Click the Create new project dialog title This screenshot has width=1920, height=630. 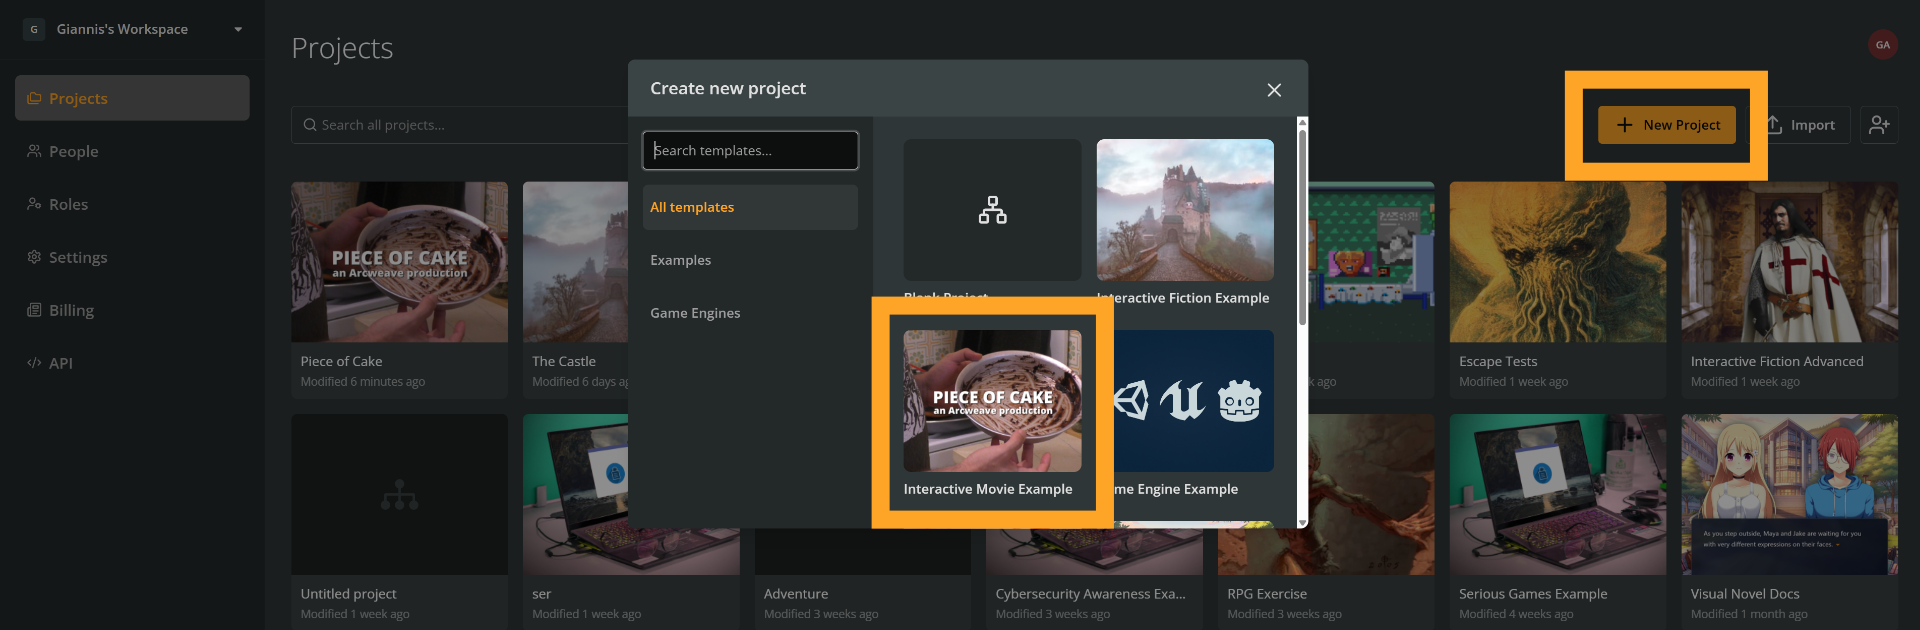pos(728,88)
